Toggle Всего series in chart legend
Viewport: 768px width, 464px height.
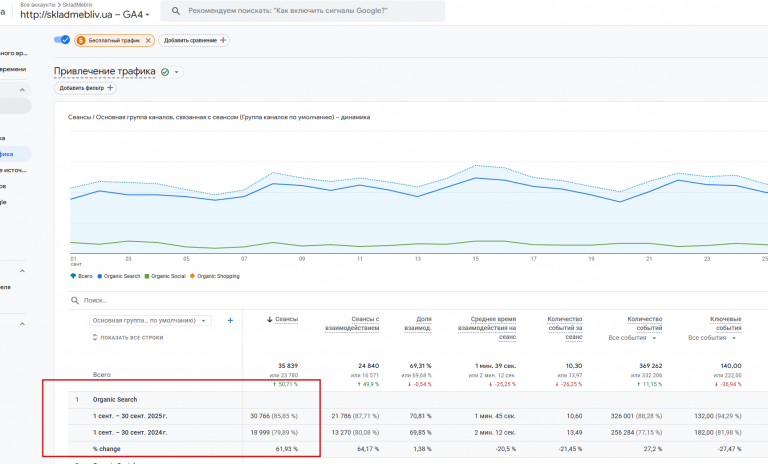tap(81, 276)
